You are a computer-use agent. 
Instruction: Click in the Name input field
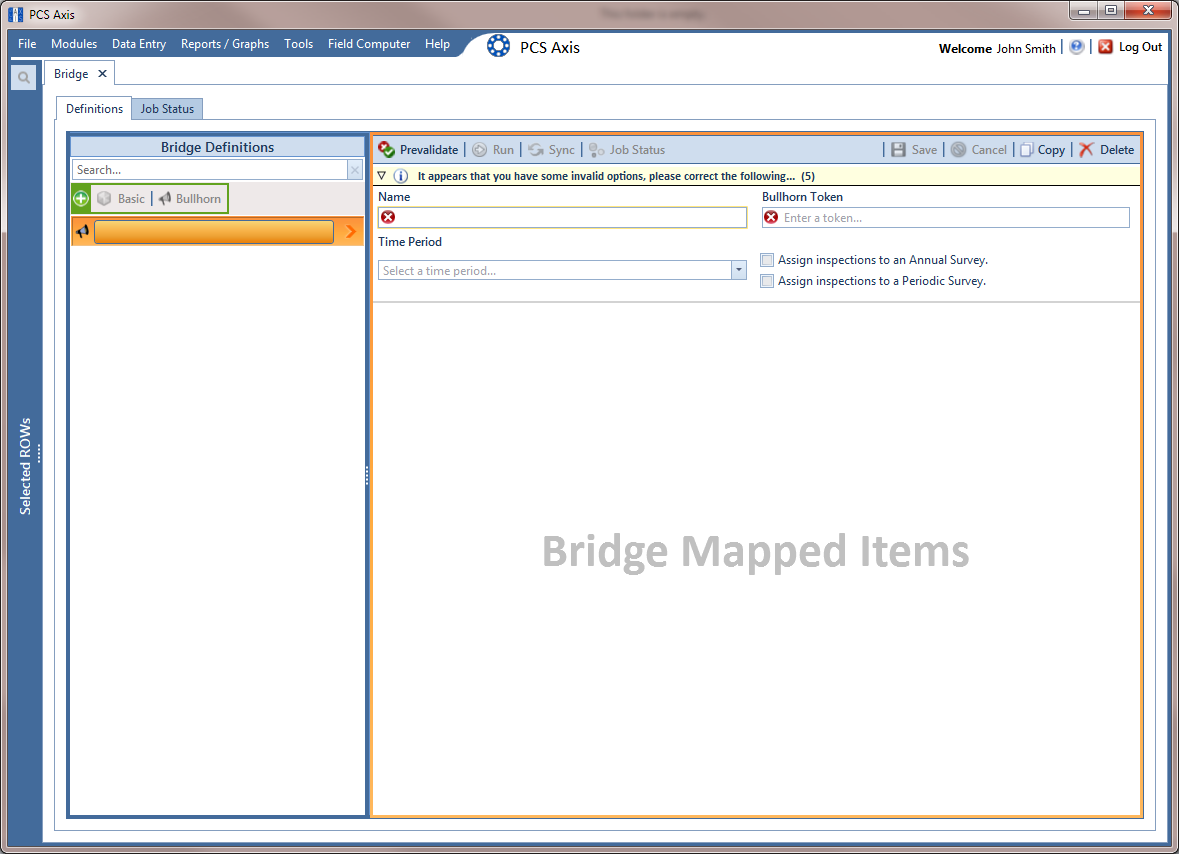click(x=562, y=217)
